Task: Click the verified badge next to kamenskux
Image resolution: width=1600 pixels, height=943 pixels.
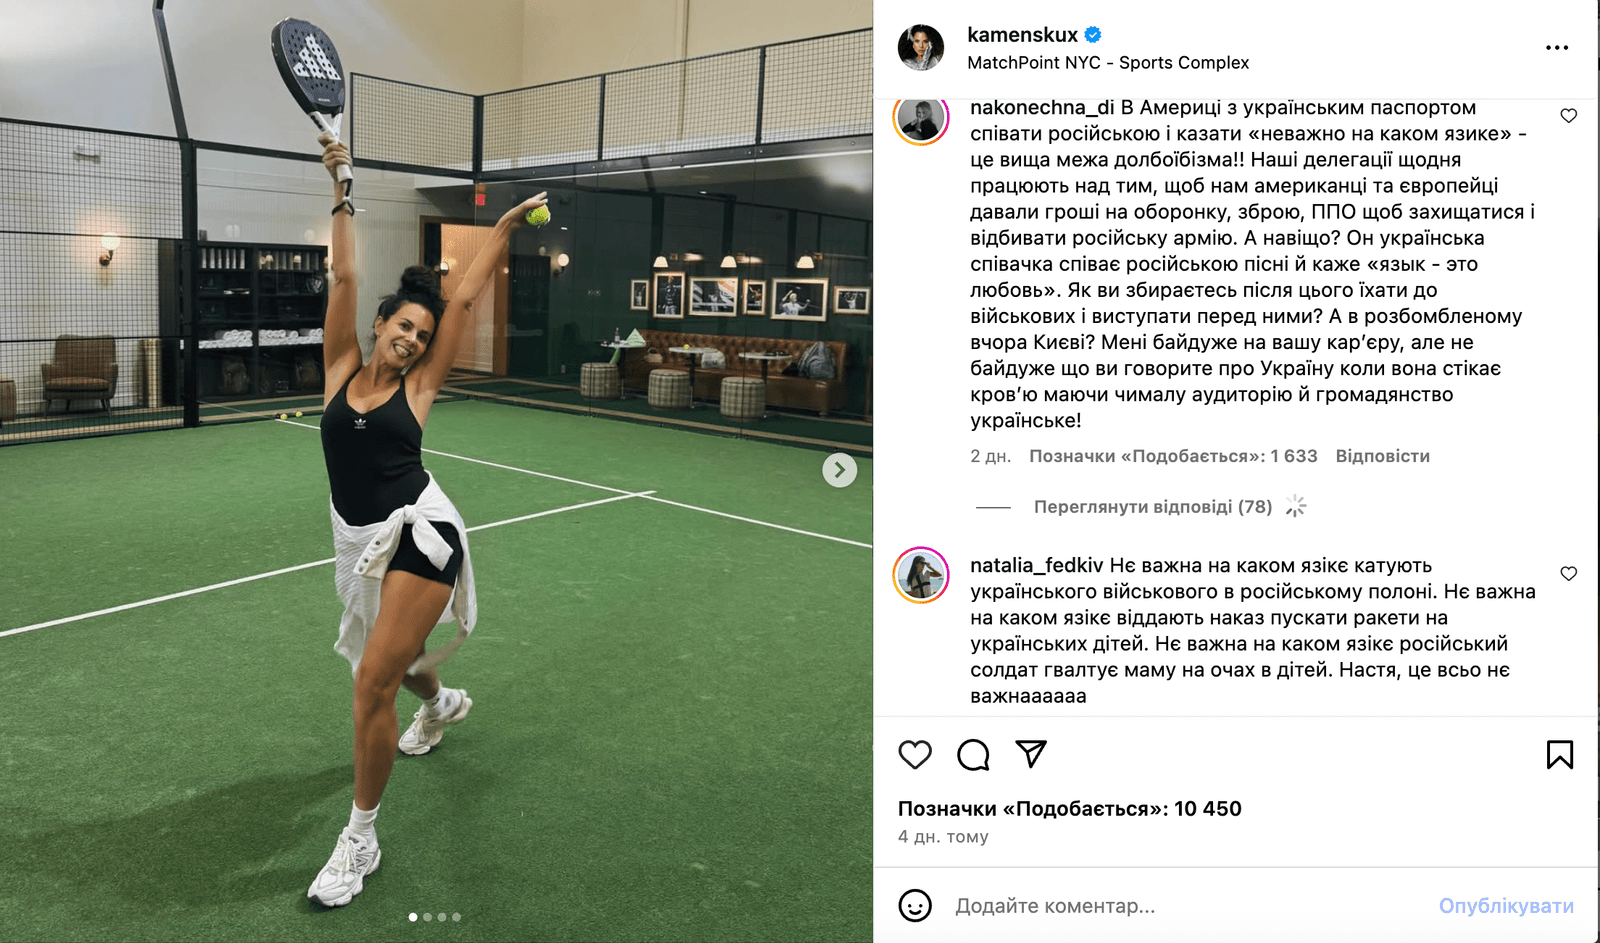Action: [1093, 35]
